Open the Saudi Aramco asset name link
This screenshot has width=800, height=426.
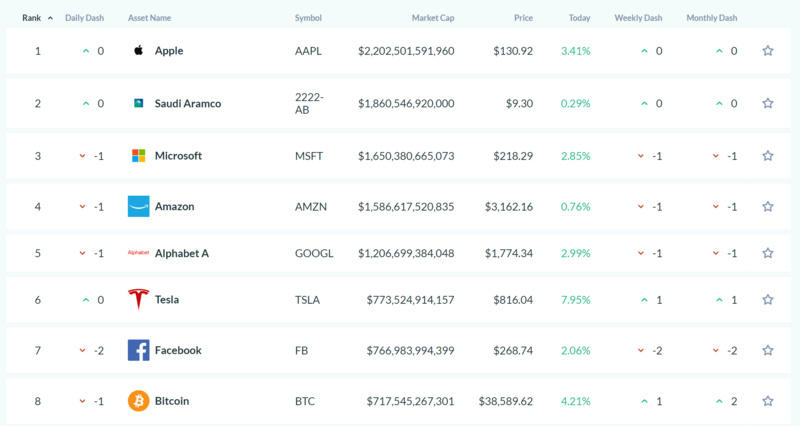(188, 103)
